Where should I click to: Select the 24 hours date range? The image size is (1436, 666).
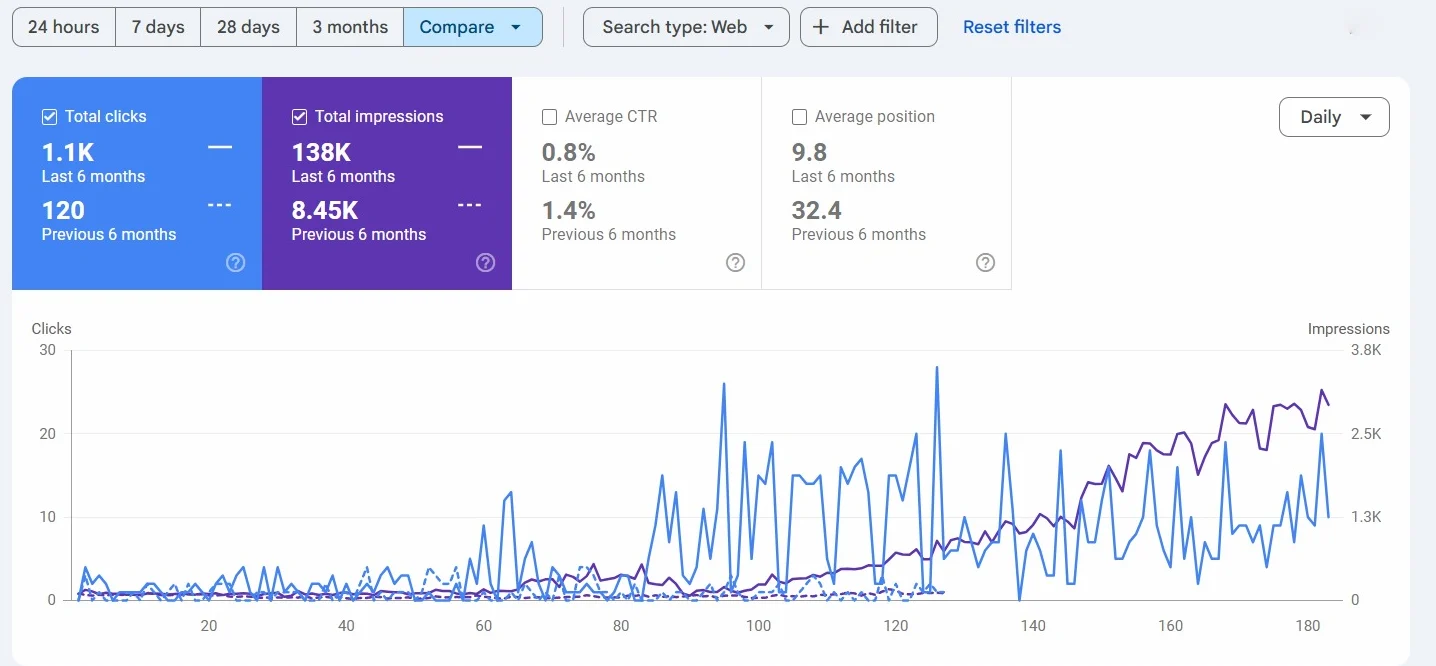[x=63, y=27]
